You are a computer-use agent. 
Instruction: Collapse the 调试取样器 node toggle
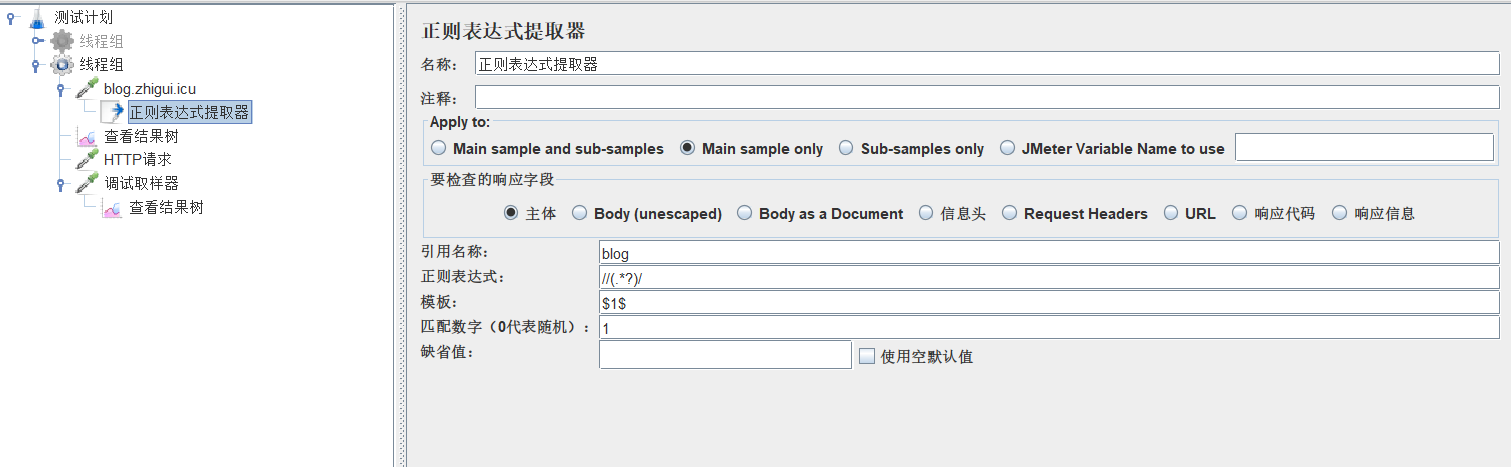tap(61, 184)
